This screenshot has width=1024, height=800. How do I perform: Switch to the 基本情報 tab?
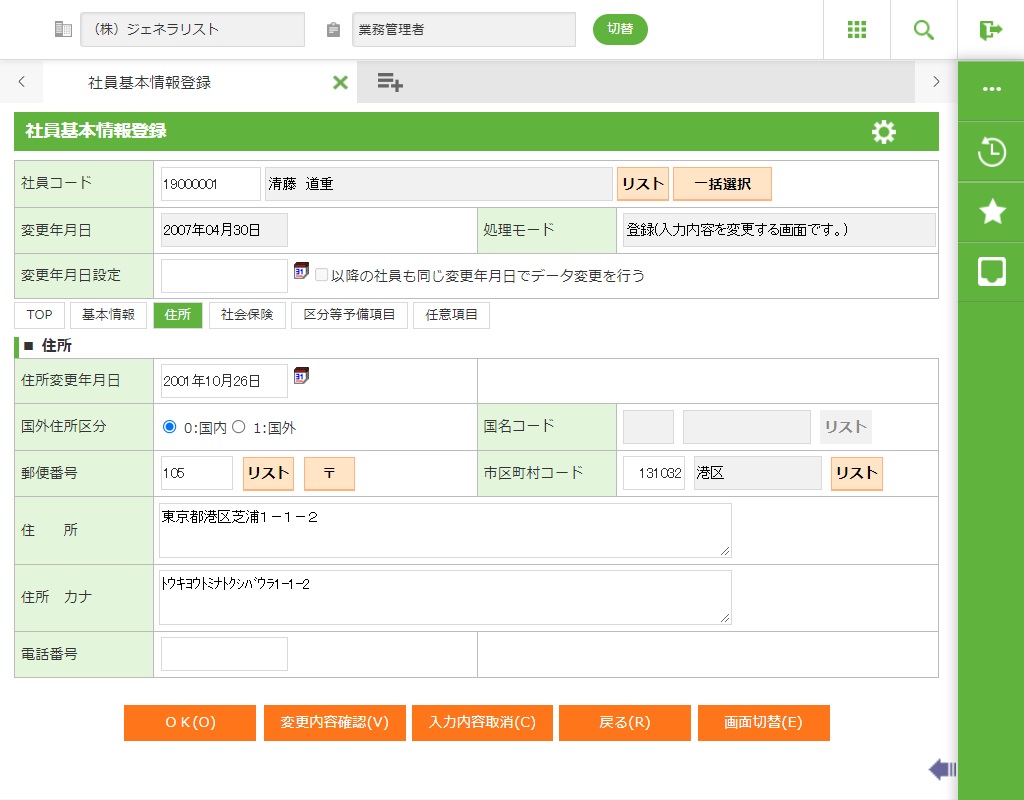[x=108, y=315]
